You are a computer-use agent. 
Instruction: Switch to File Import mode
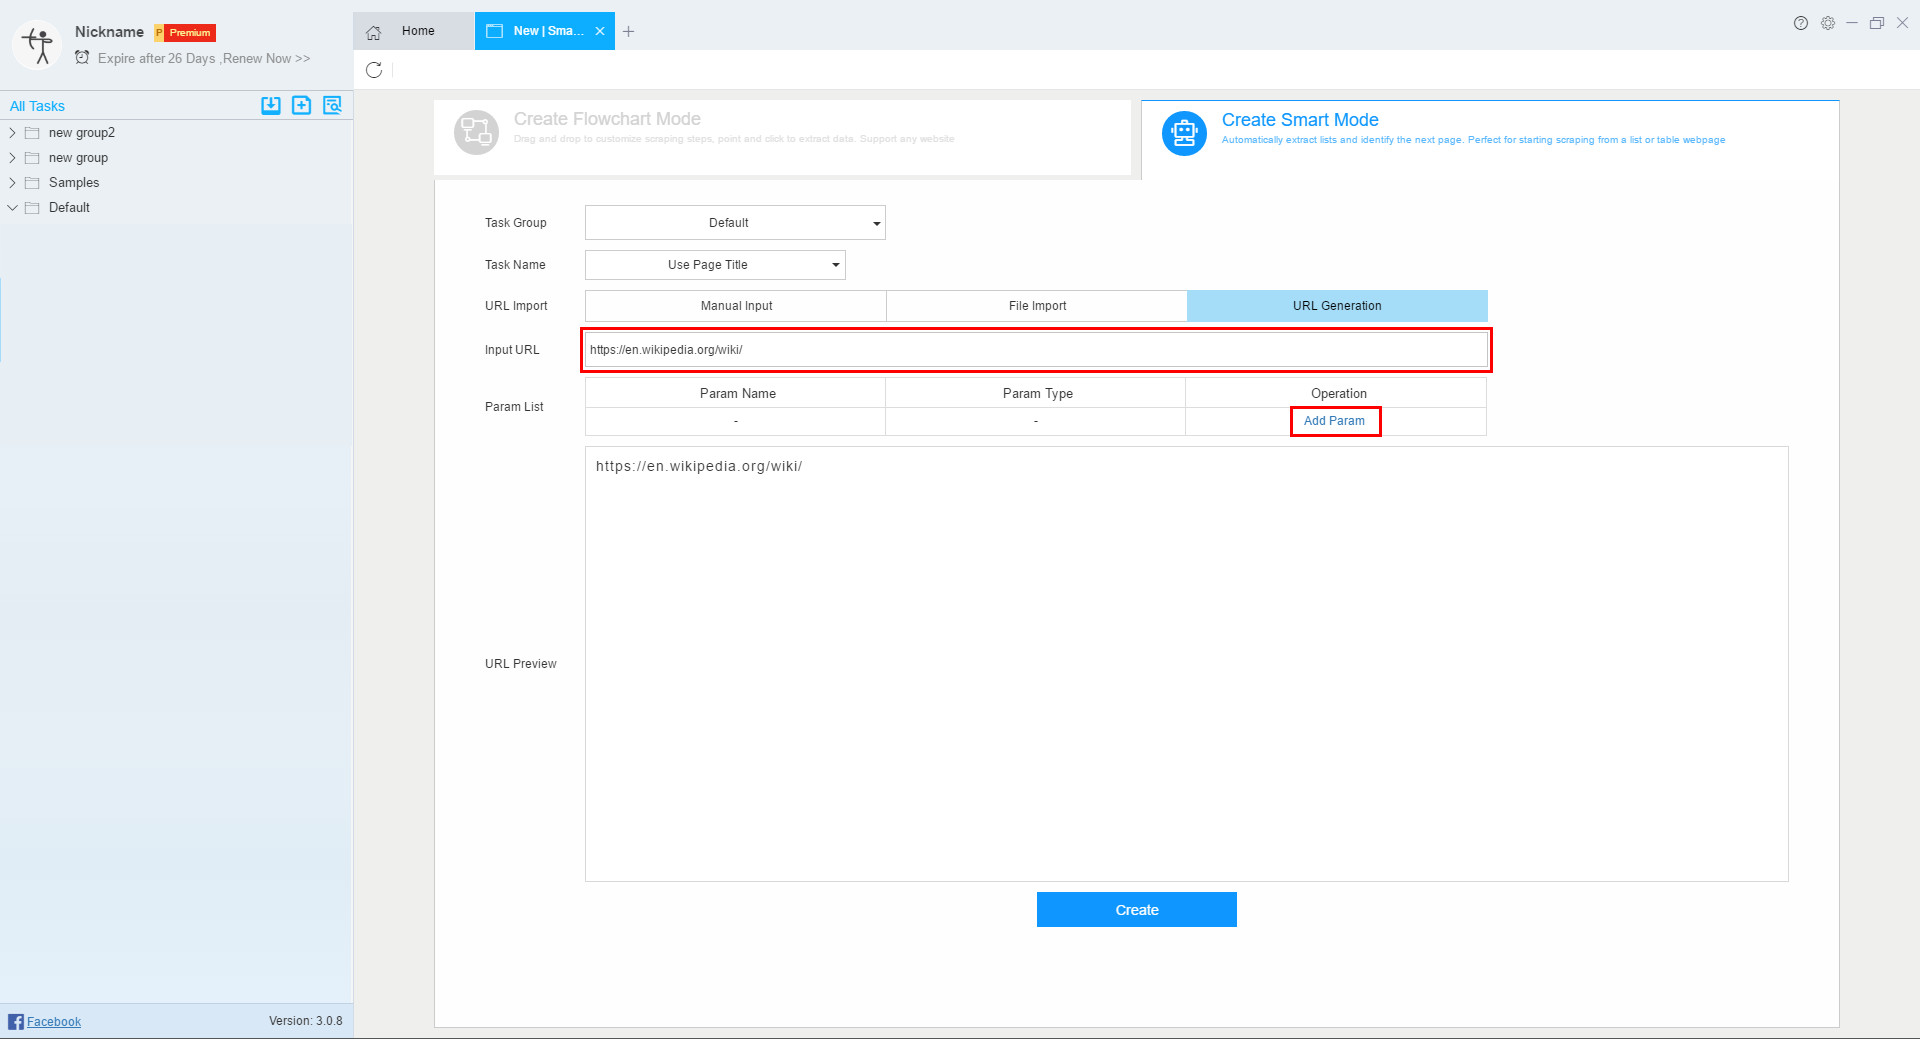[1036, 306]
